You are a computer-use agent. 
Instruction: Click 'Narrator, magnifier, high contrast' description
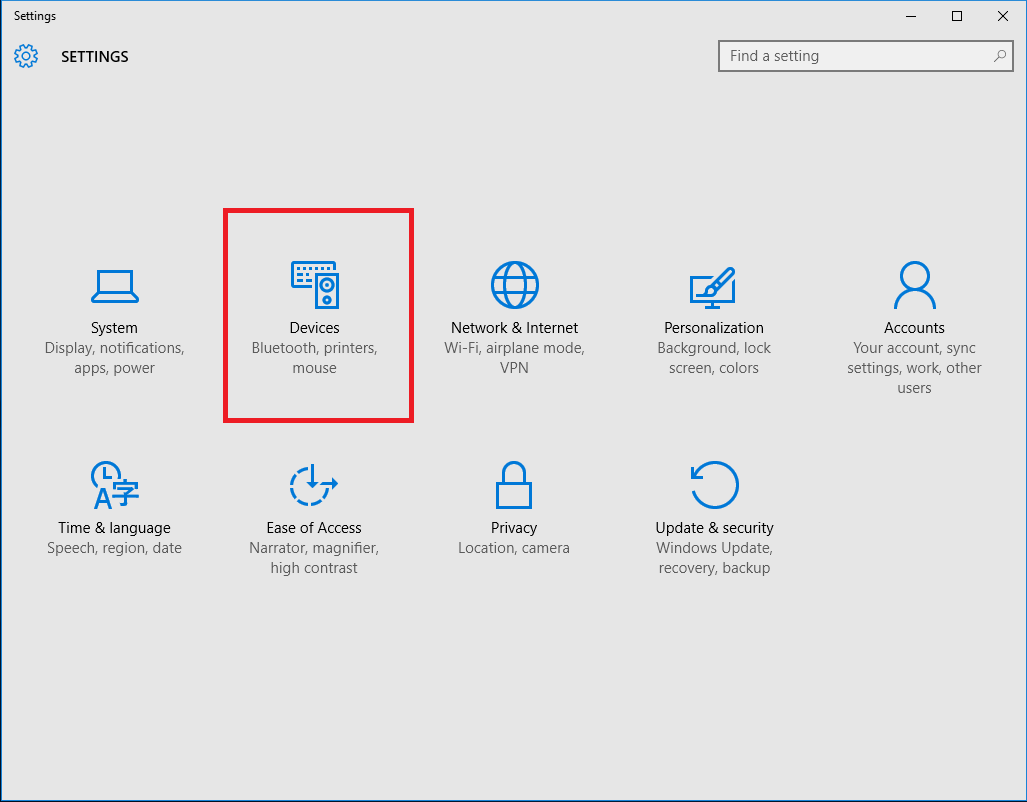tap(314, 558)
